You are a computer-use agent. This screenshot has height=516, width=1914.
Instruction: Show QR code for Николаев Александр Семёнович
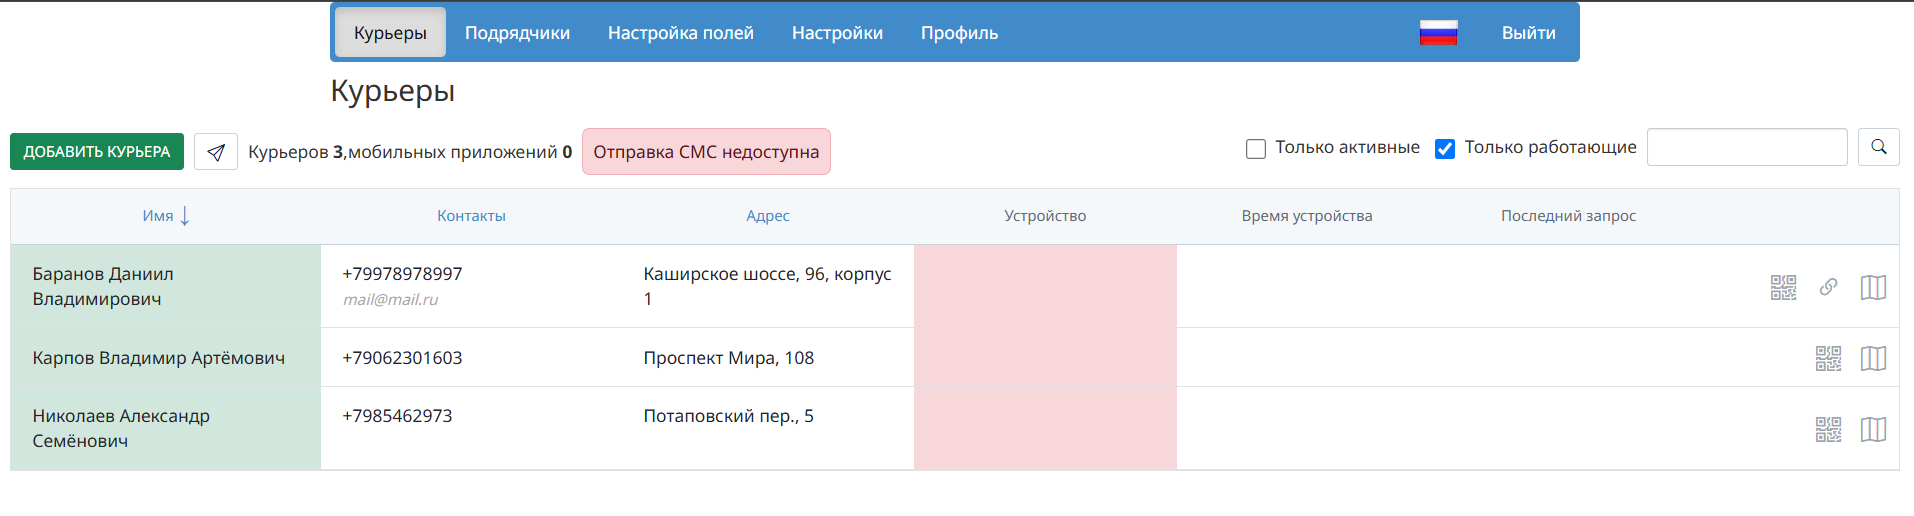click(1828, 429)
